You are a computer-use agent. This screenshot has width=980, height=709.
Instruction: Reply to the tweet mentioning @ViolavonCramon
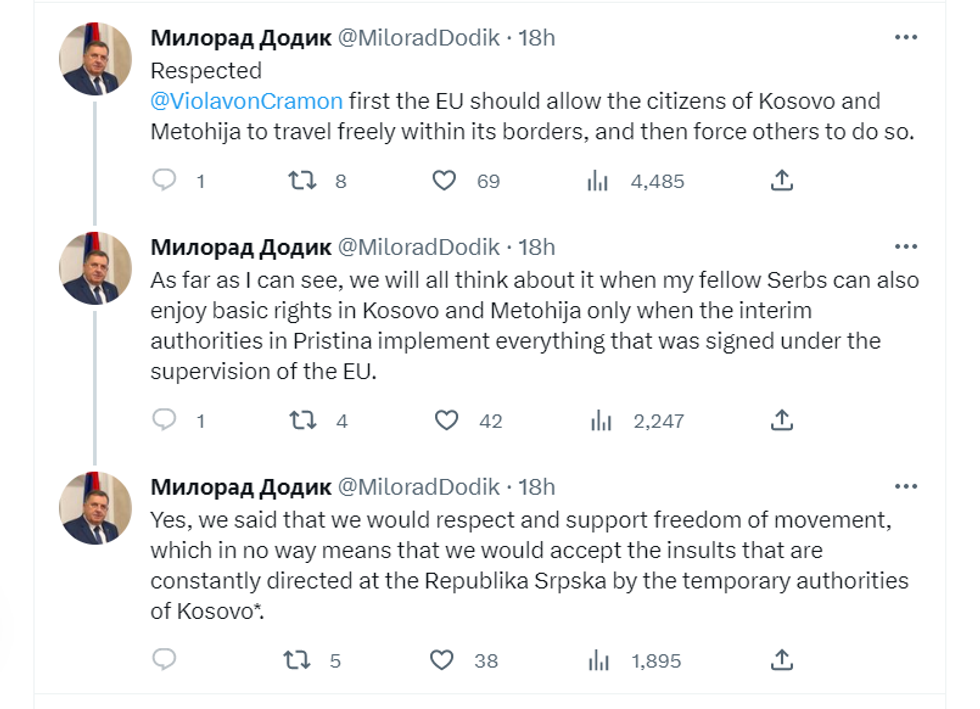(165, 181)
